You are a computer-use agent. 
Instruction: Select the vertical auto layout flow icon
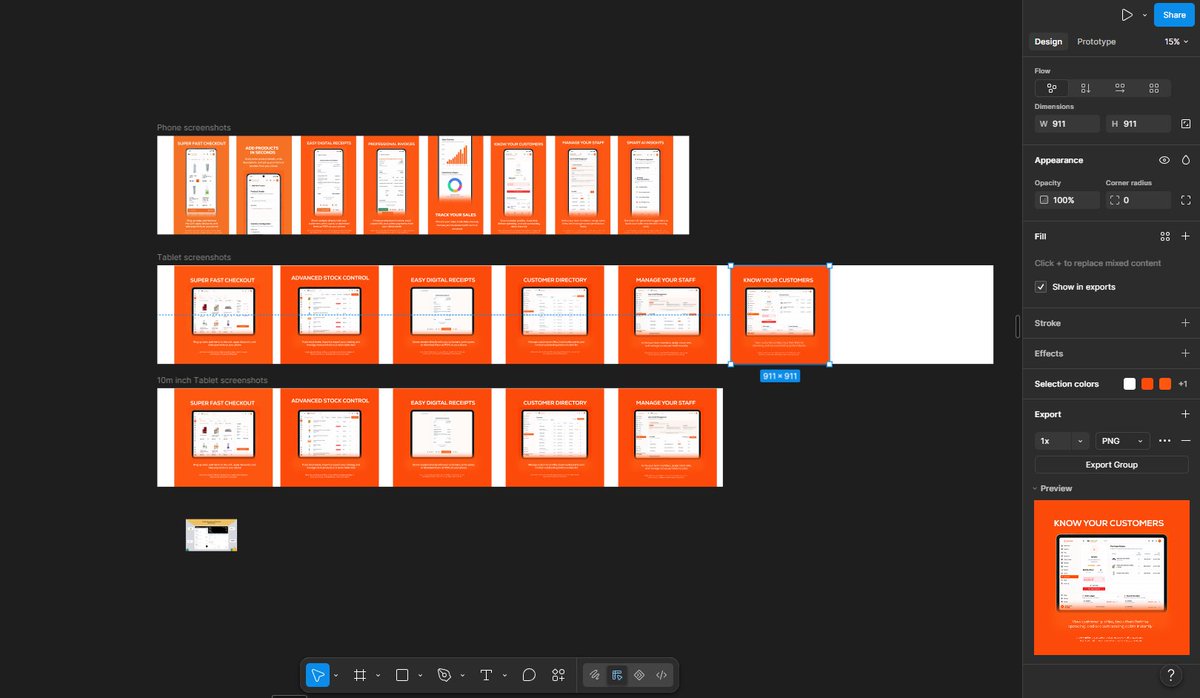pos(1086,88)
